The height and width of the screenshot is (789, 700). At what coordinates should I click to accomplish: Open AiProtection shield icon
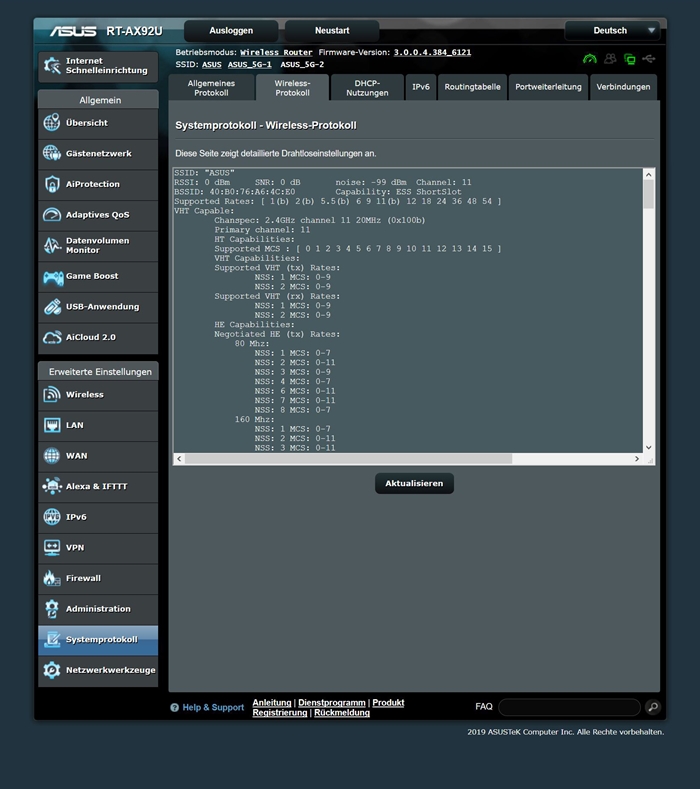pyautogui.click(x=52, y=184)
